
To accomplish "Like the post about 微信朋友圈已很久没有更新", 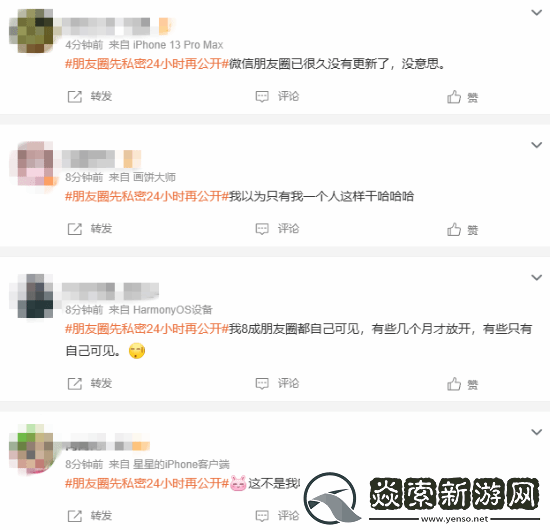I will [x=454, y=96].
